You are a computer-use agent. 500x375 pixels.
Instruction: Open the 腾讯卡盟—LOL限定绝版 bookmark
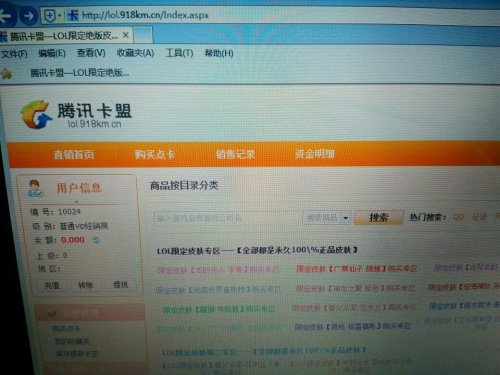pos(80,73)
